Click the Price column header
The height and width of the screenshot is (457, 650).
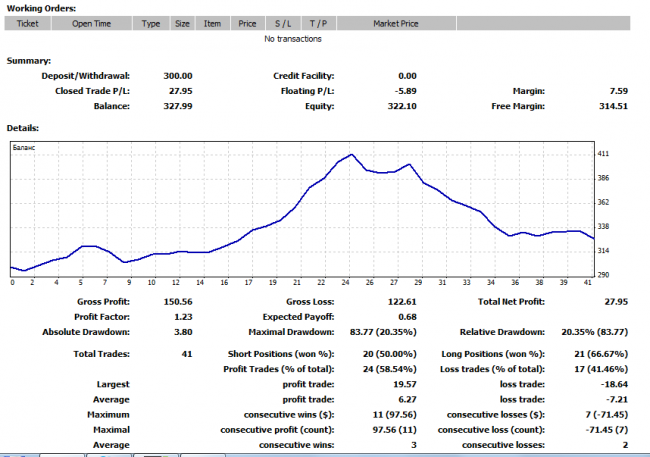coord(247,23)
